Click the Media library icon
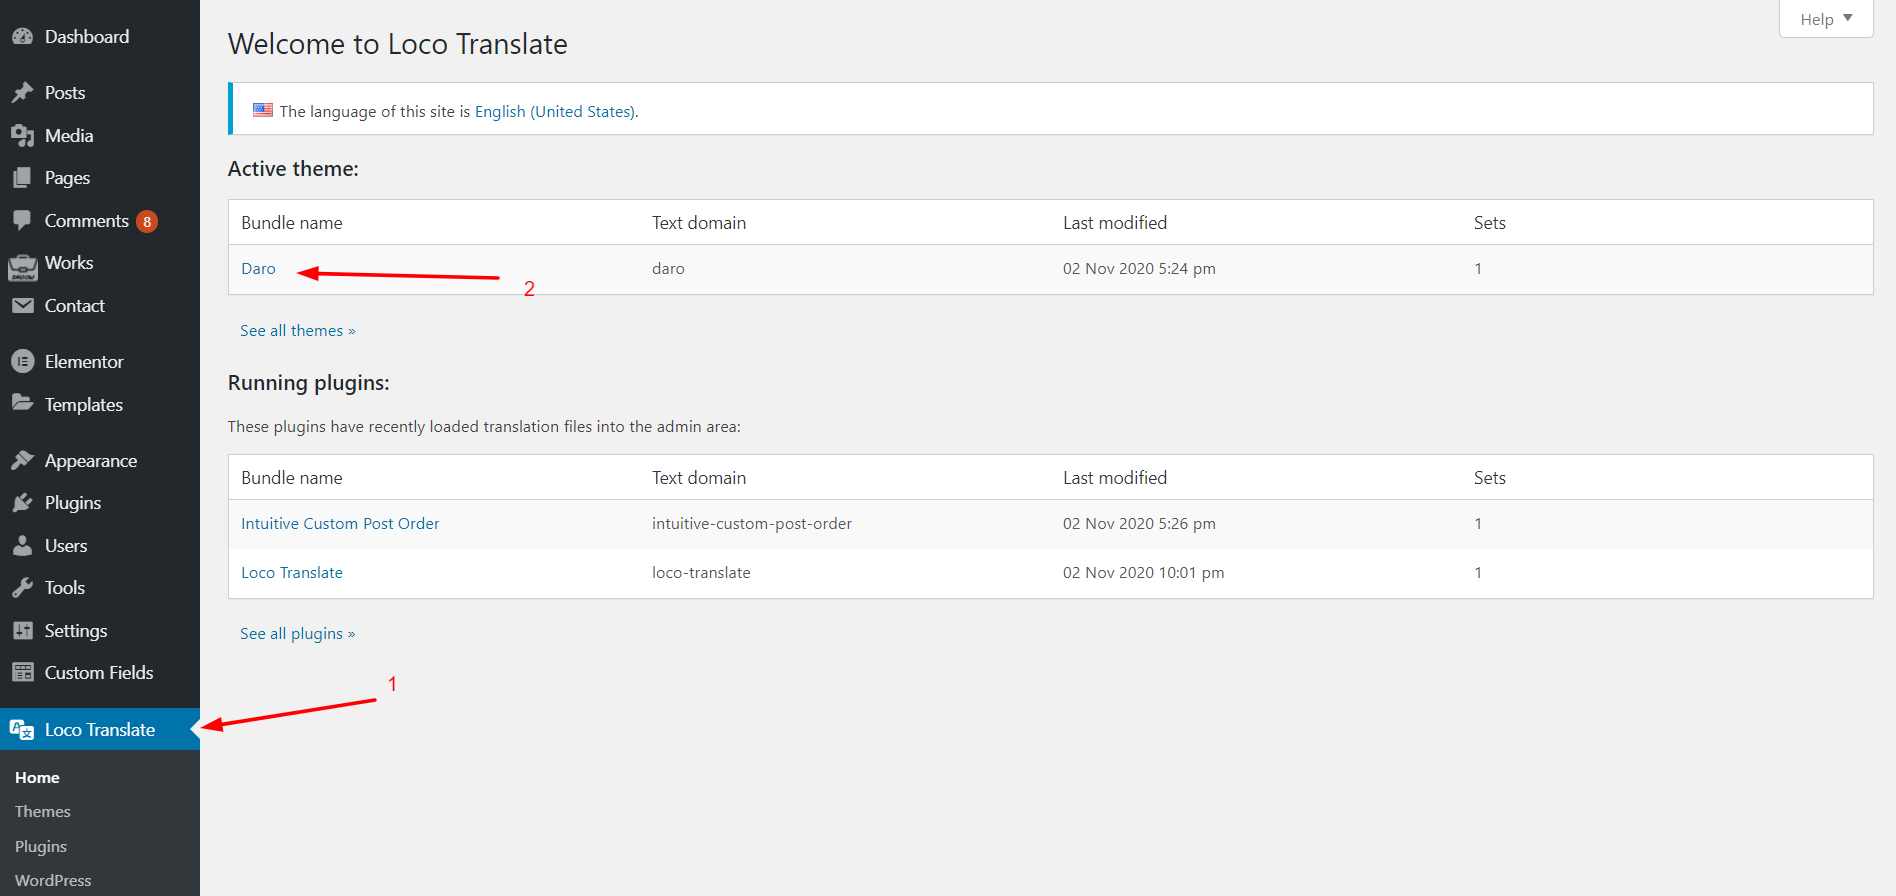This screenshot has height=896, width=1896. 22,136
